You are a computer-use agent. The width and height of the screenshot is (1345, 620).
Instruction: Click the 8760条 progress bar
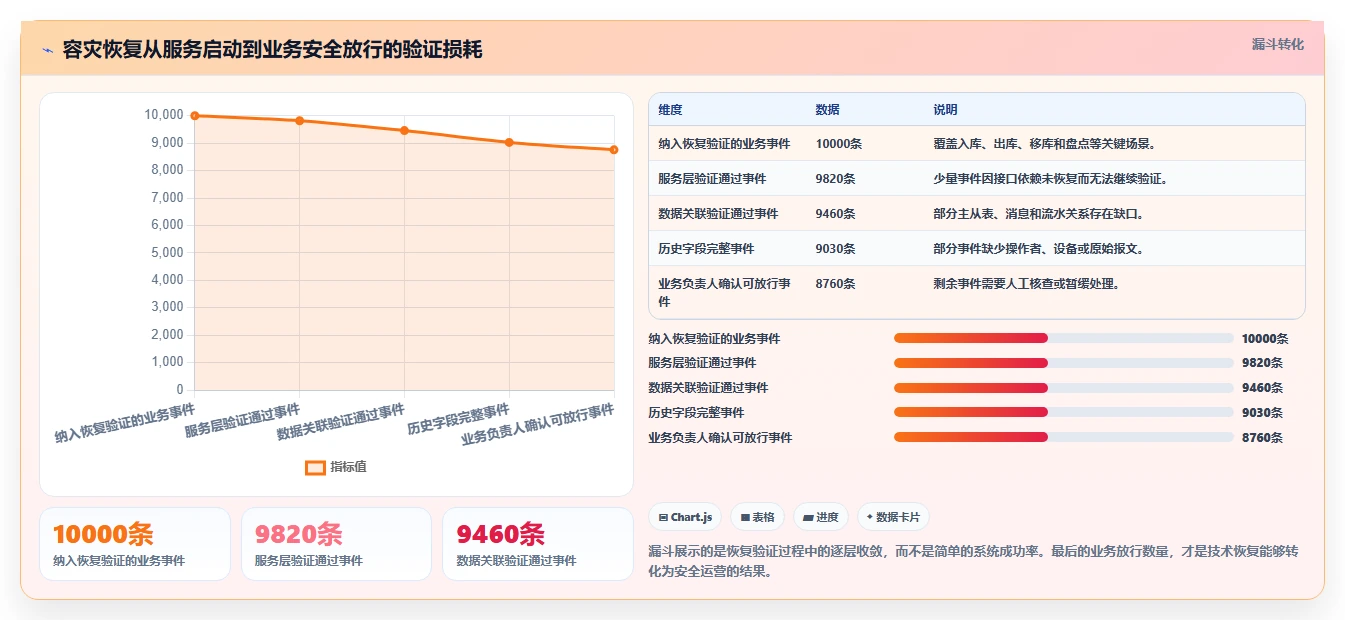tap(1064, 437)
